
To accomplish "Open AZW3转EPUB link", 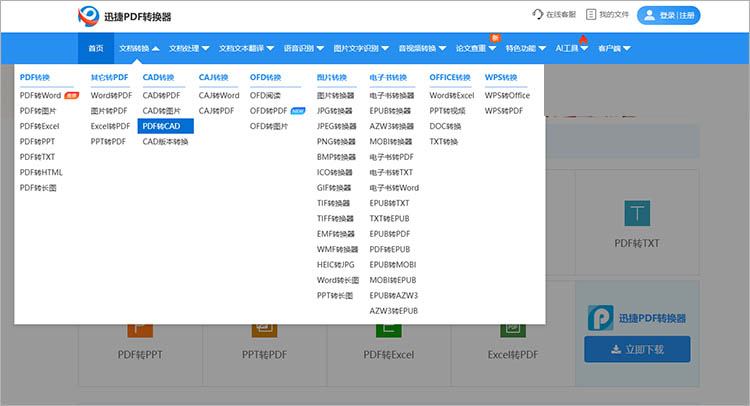I will click(x=393, y=311).
